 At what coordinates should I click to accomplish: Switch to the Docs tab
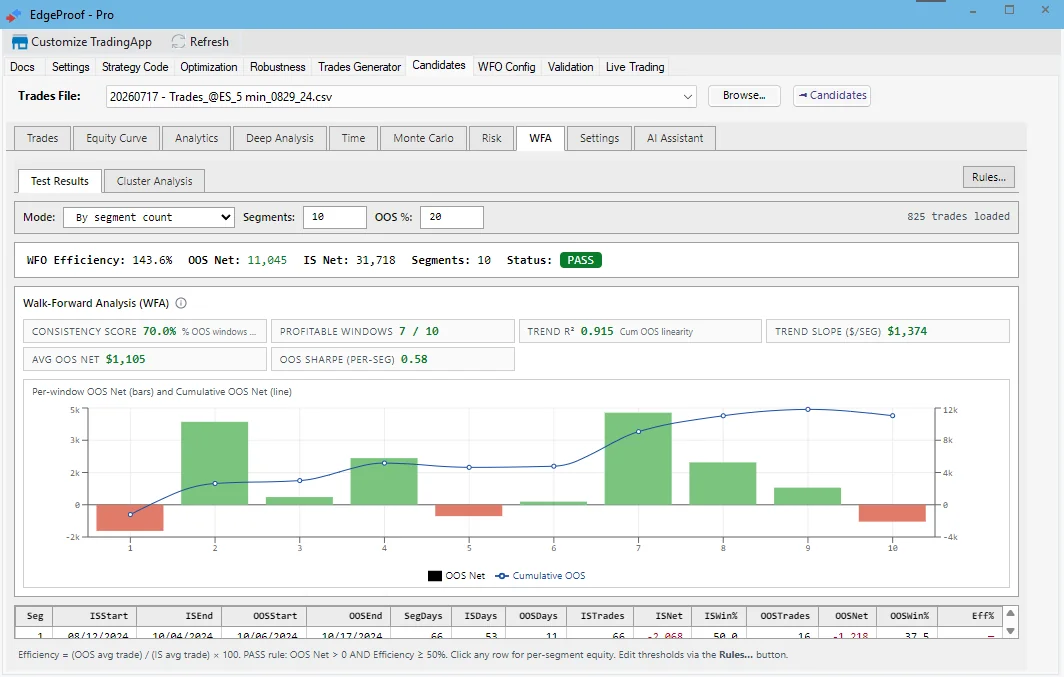[x=22, y=66]
